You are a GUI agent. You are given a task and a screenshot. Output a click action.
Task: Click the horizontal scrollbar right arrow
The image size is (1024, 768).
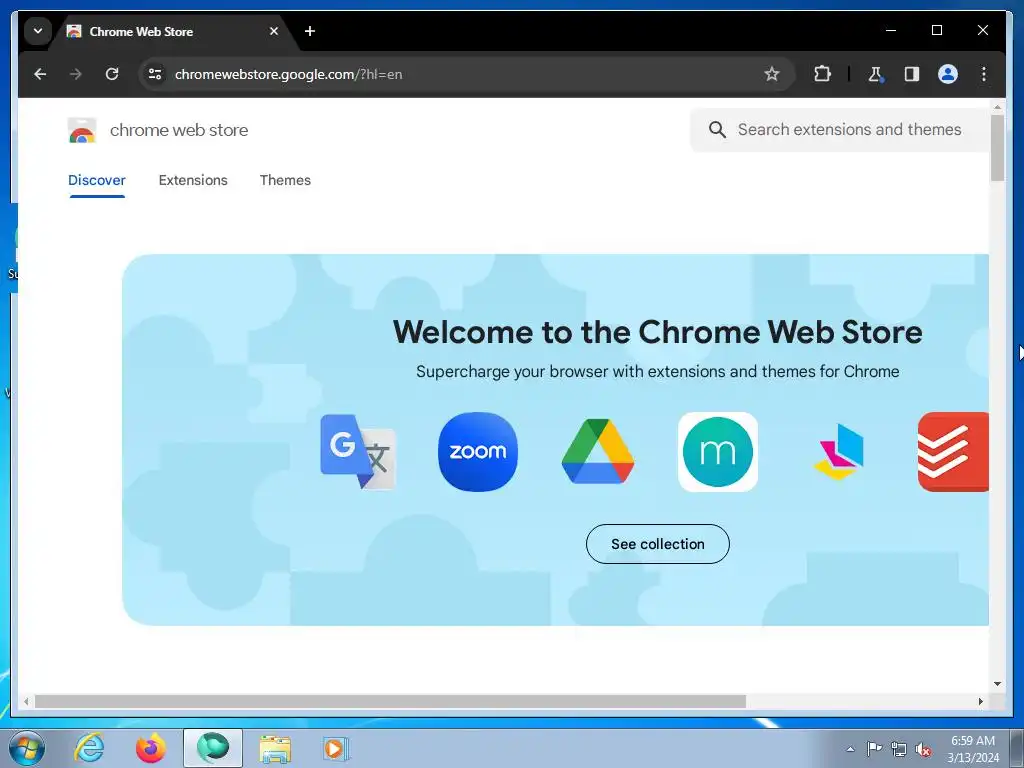point(980,701)
